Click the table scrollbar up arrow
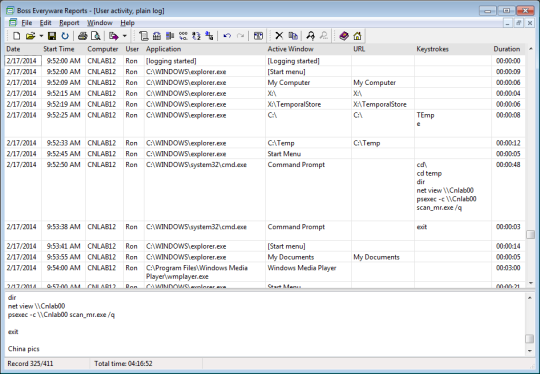This screenshot has height=374, width=540. click(x=530, y=49)
